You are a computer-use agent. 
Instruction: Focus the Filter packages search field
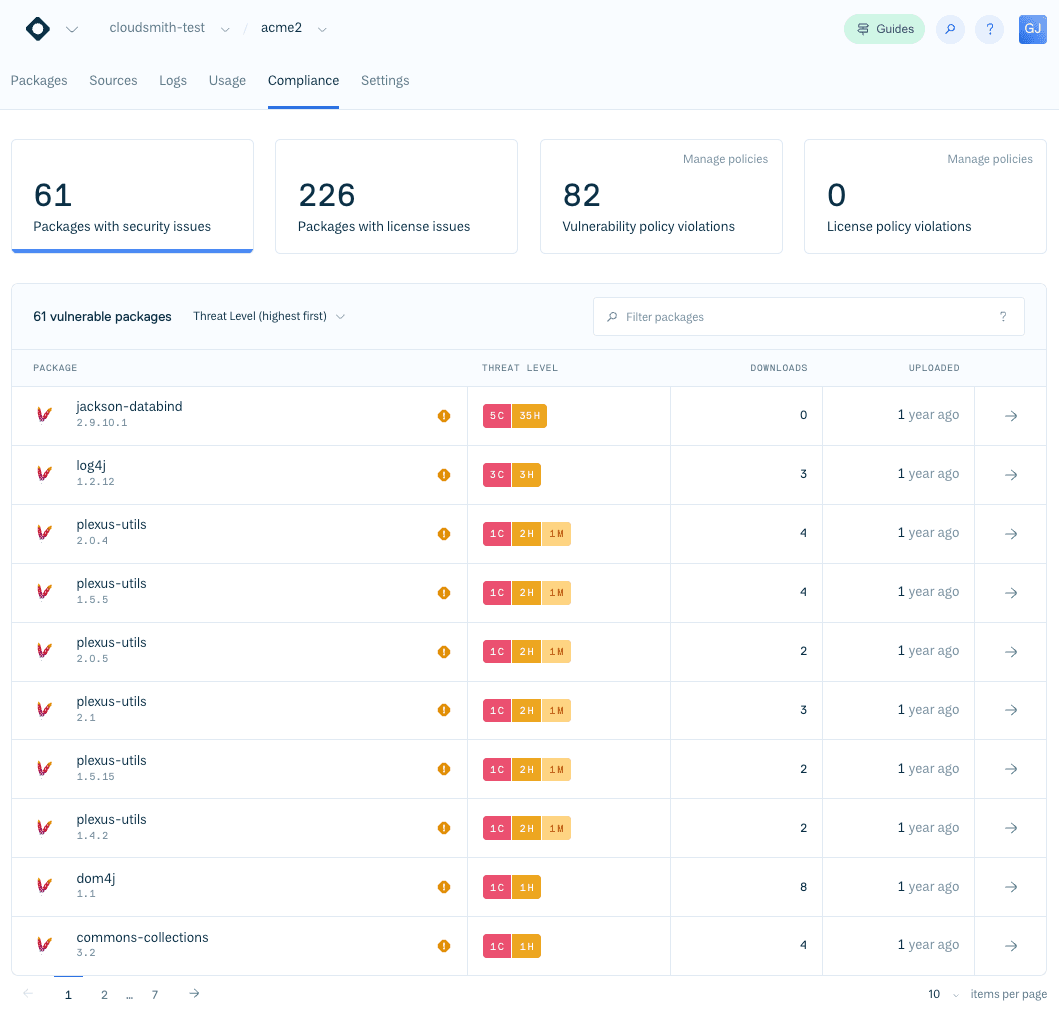tap(808, 317)
